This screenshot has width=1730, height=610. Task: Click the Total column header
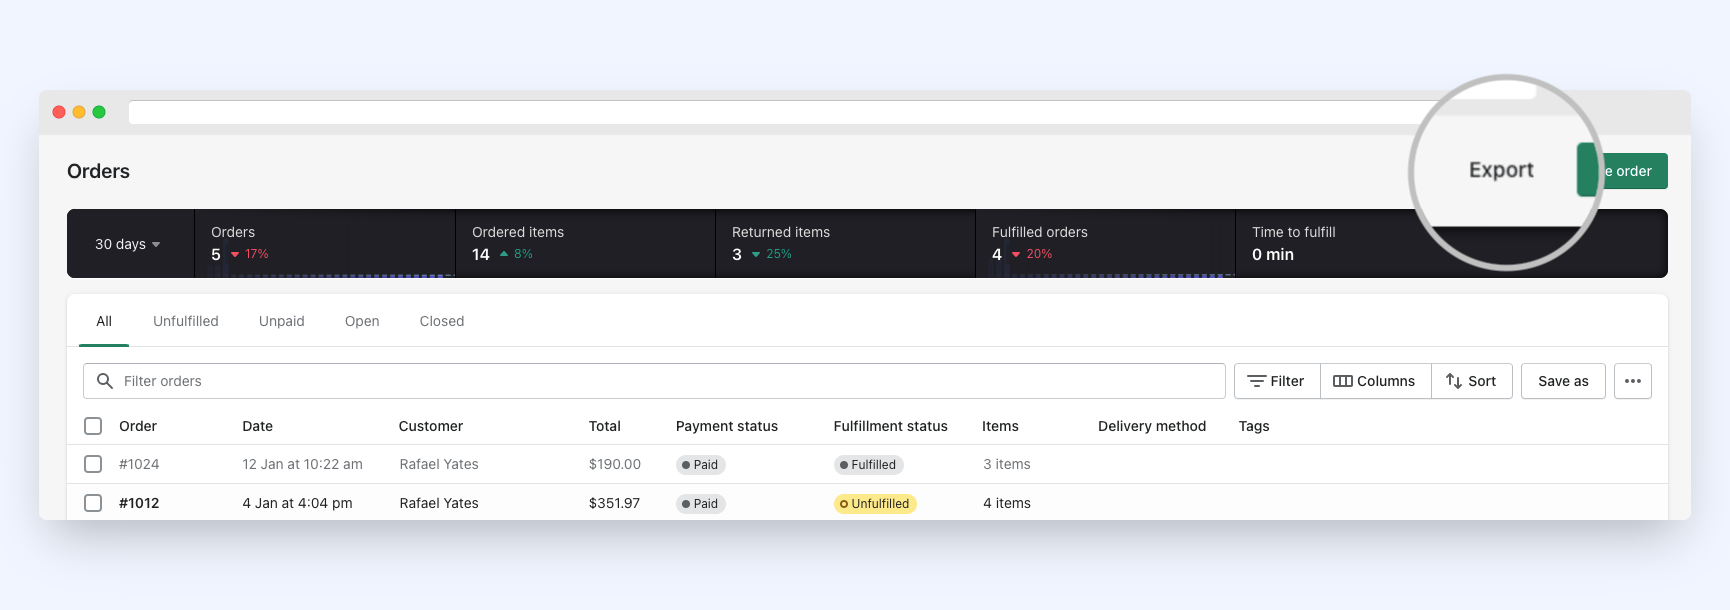(x=604, y=426)
